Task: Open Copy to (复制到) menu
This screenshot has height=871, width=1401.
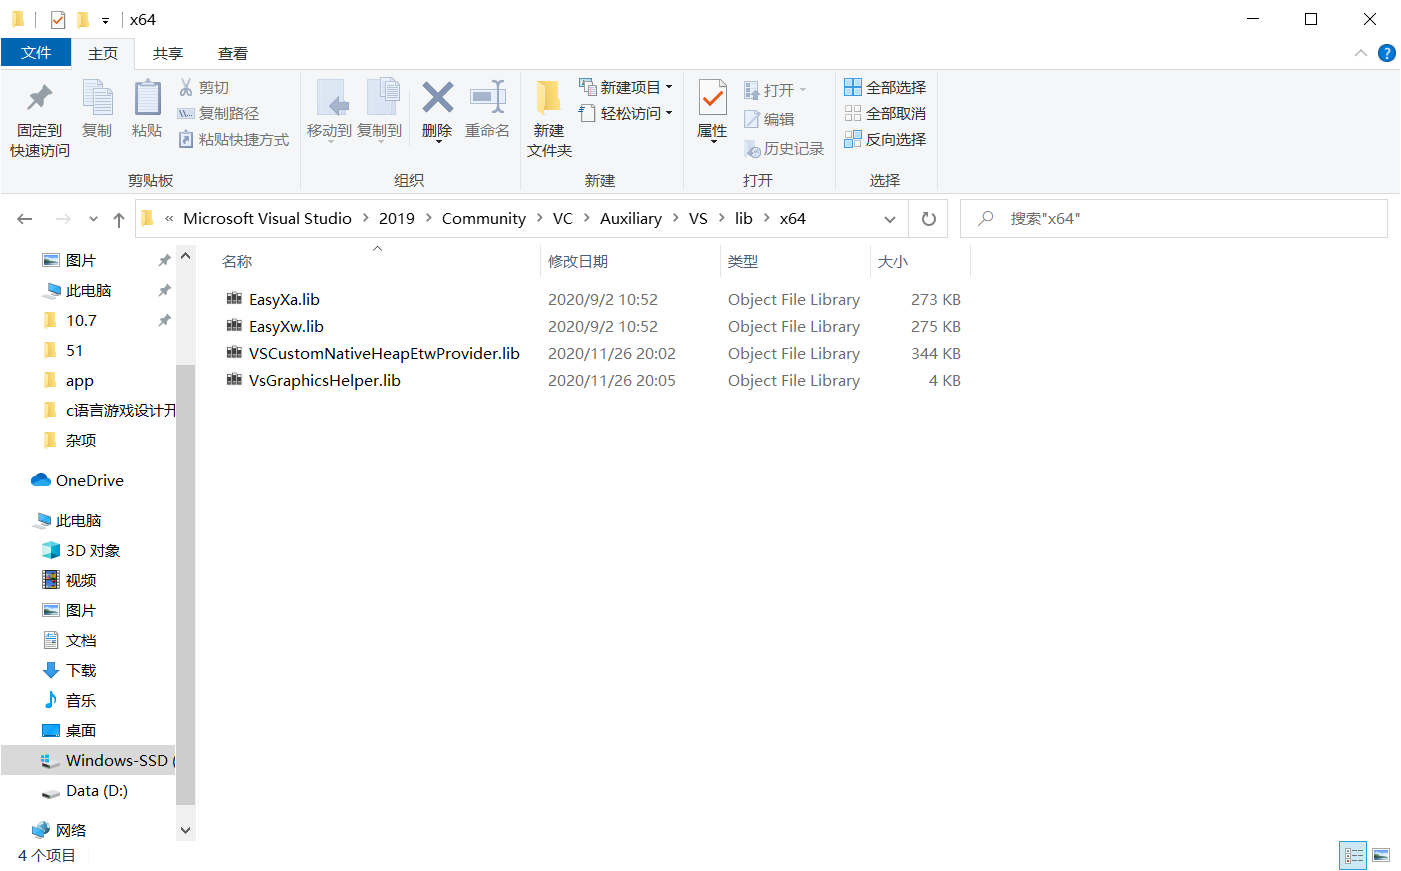Action: click(380, 110)
